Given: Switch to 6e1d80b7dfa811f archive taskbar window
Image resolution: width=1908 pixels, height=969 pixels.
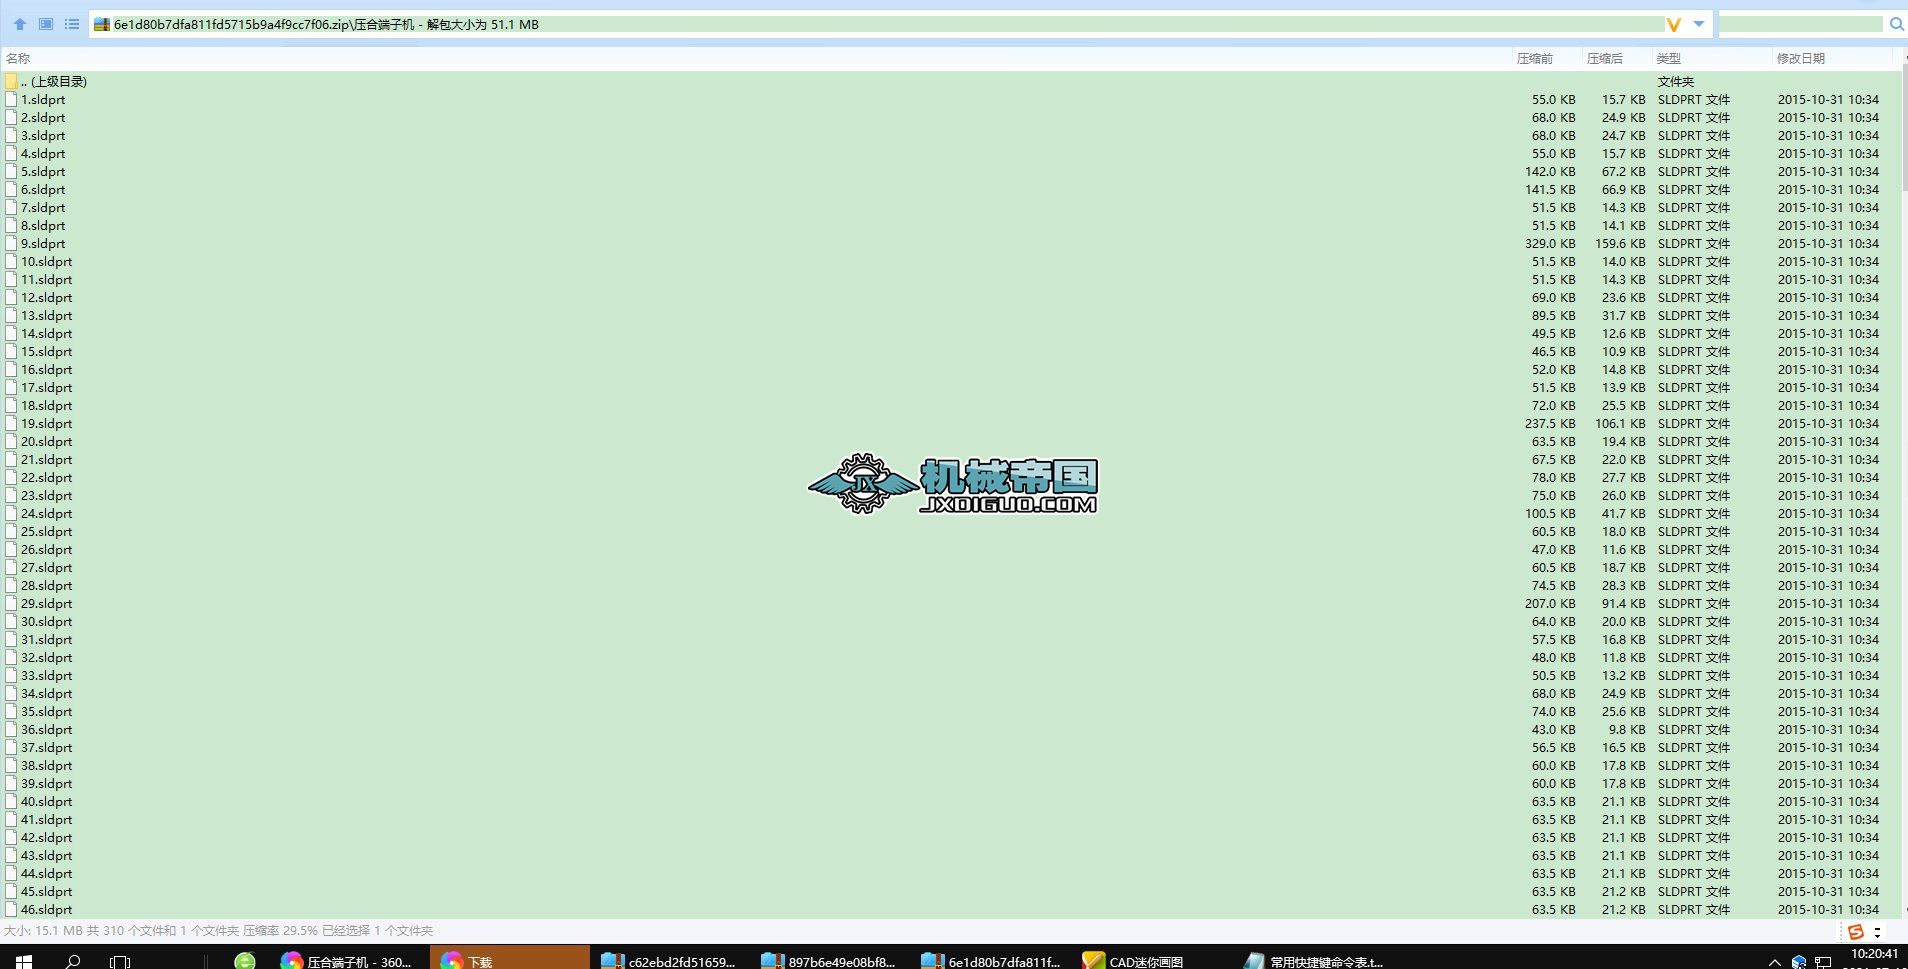Looking at the screenshot, I should [990, 960].
